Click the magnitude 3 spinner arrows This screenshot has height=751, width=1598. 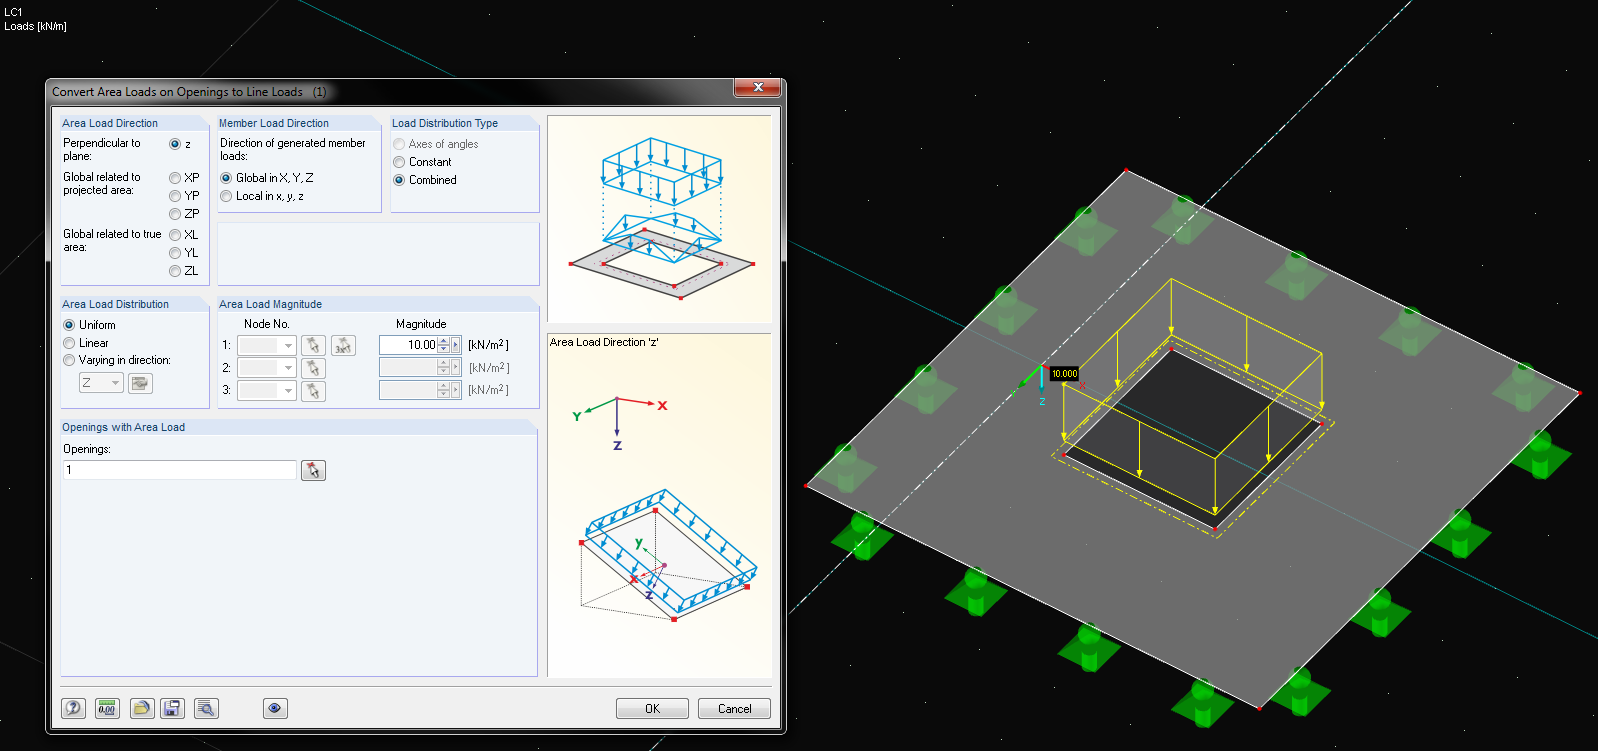[x=444, y=391]
